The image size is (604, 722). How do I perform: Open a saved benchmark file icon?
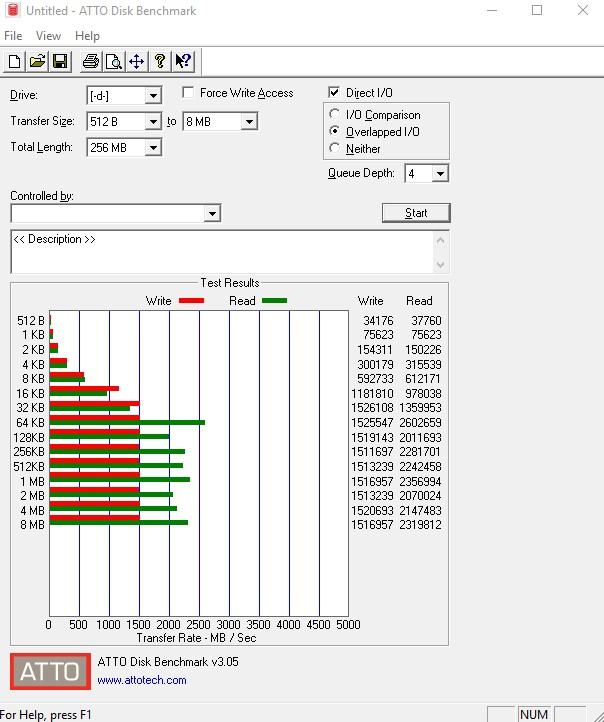37,61
